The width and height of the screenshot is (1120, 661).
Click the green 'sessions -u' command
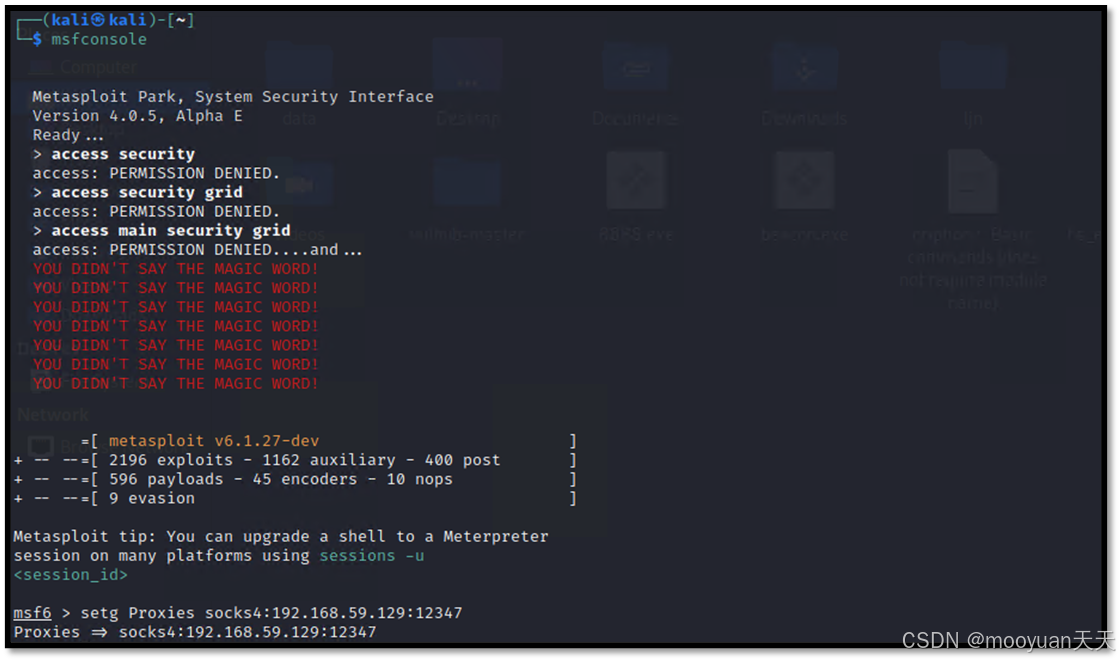[371, 556]
